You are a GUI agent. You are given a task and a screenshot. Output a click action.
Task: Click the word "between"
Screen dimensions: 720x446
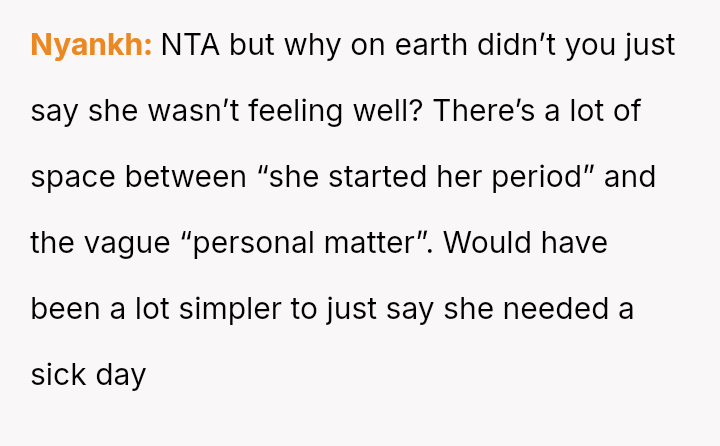point(185,177)
